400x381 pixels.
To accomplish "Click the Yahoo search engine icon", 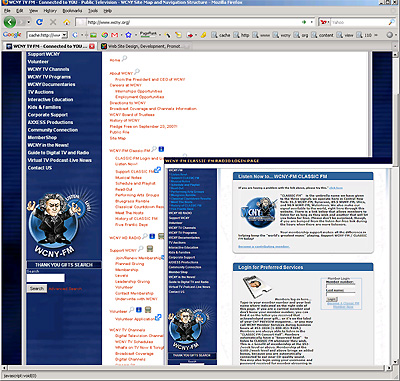I will click(x=323, y=22).
